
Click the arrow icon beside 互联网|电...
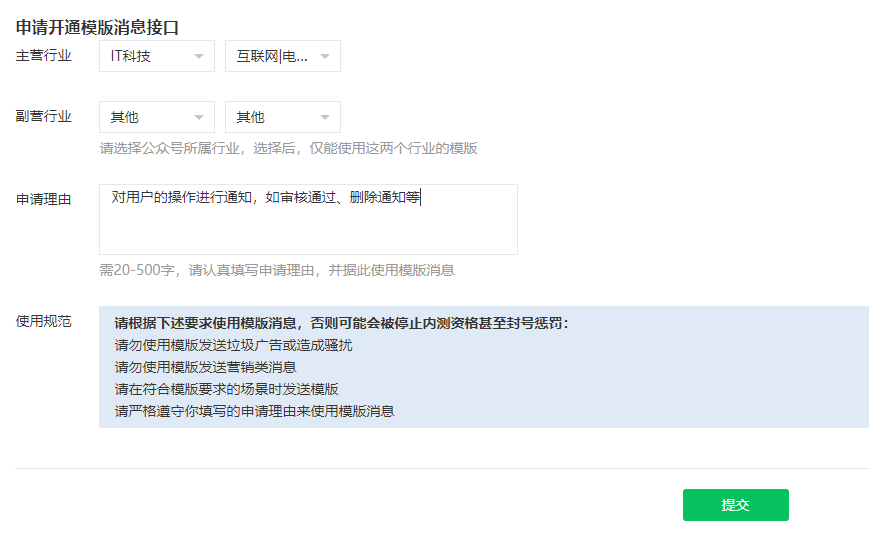[324, 56]
